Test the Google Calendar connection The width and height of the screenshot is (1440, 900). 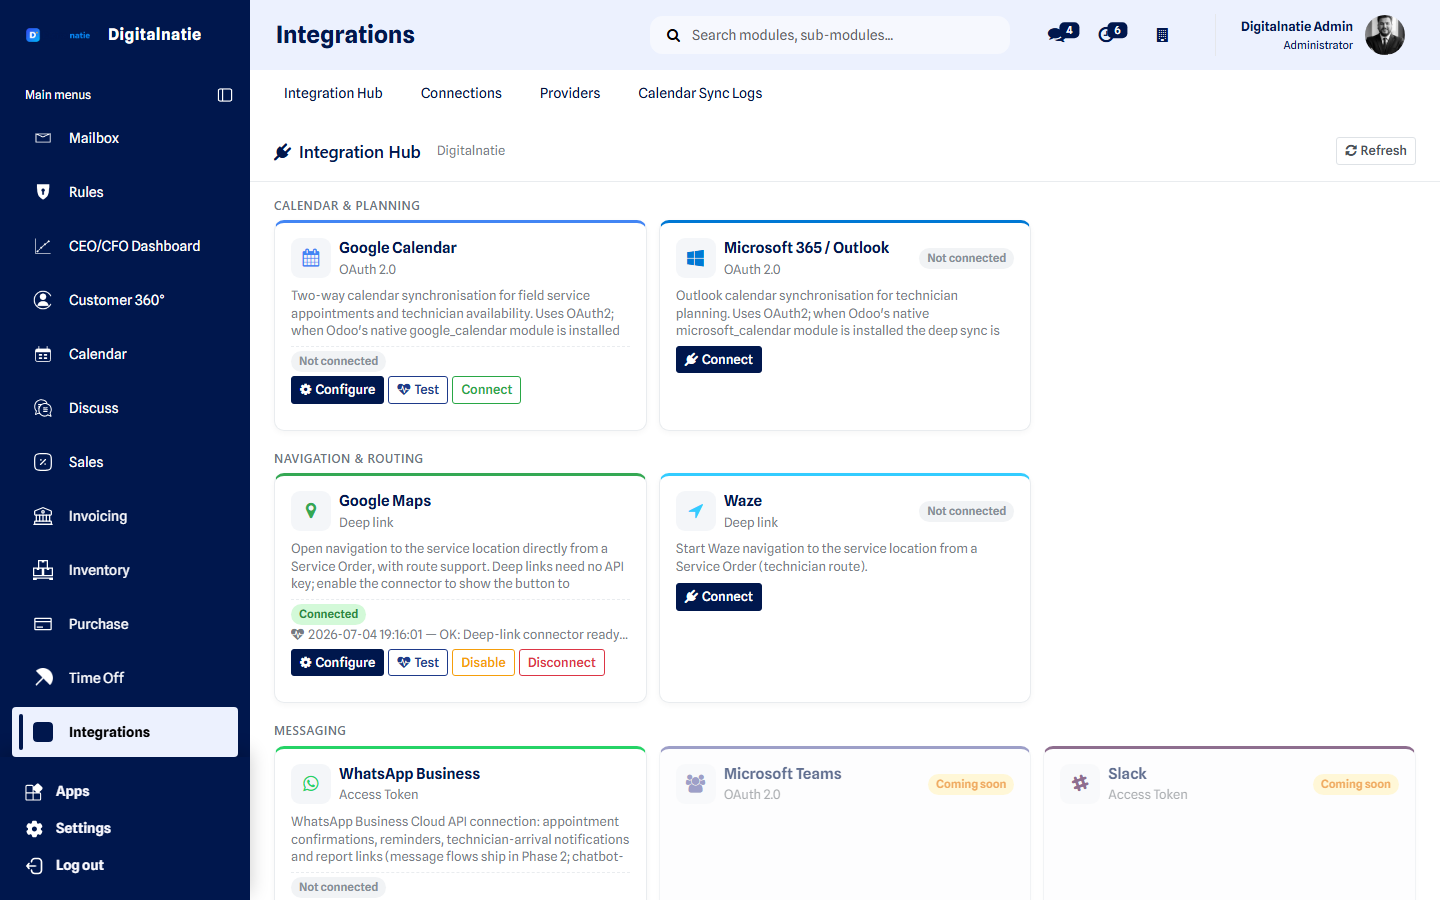coord(418,390)
